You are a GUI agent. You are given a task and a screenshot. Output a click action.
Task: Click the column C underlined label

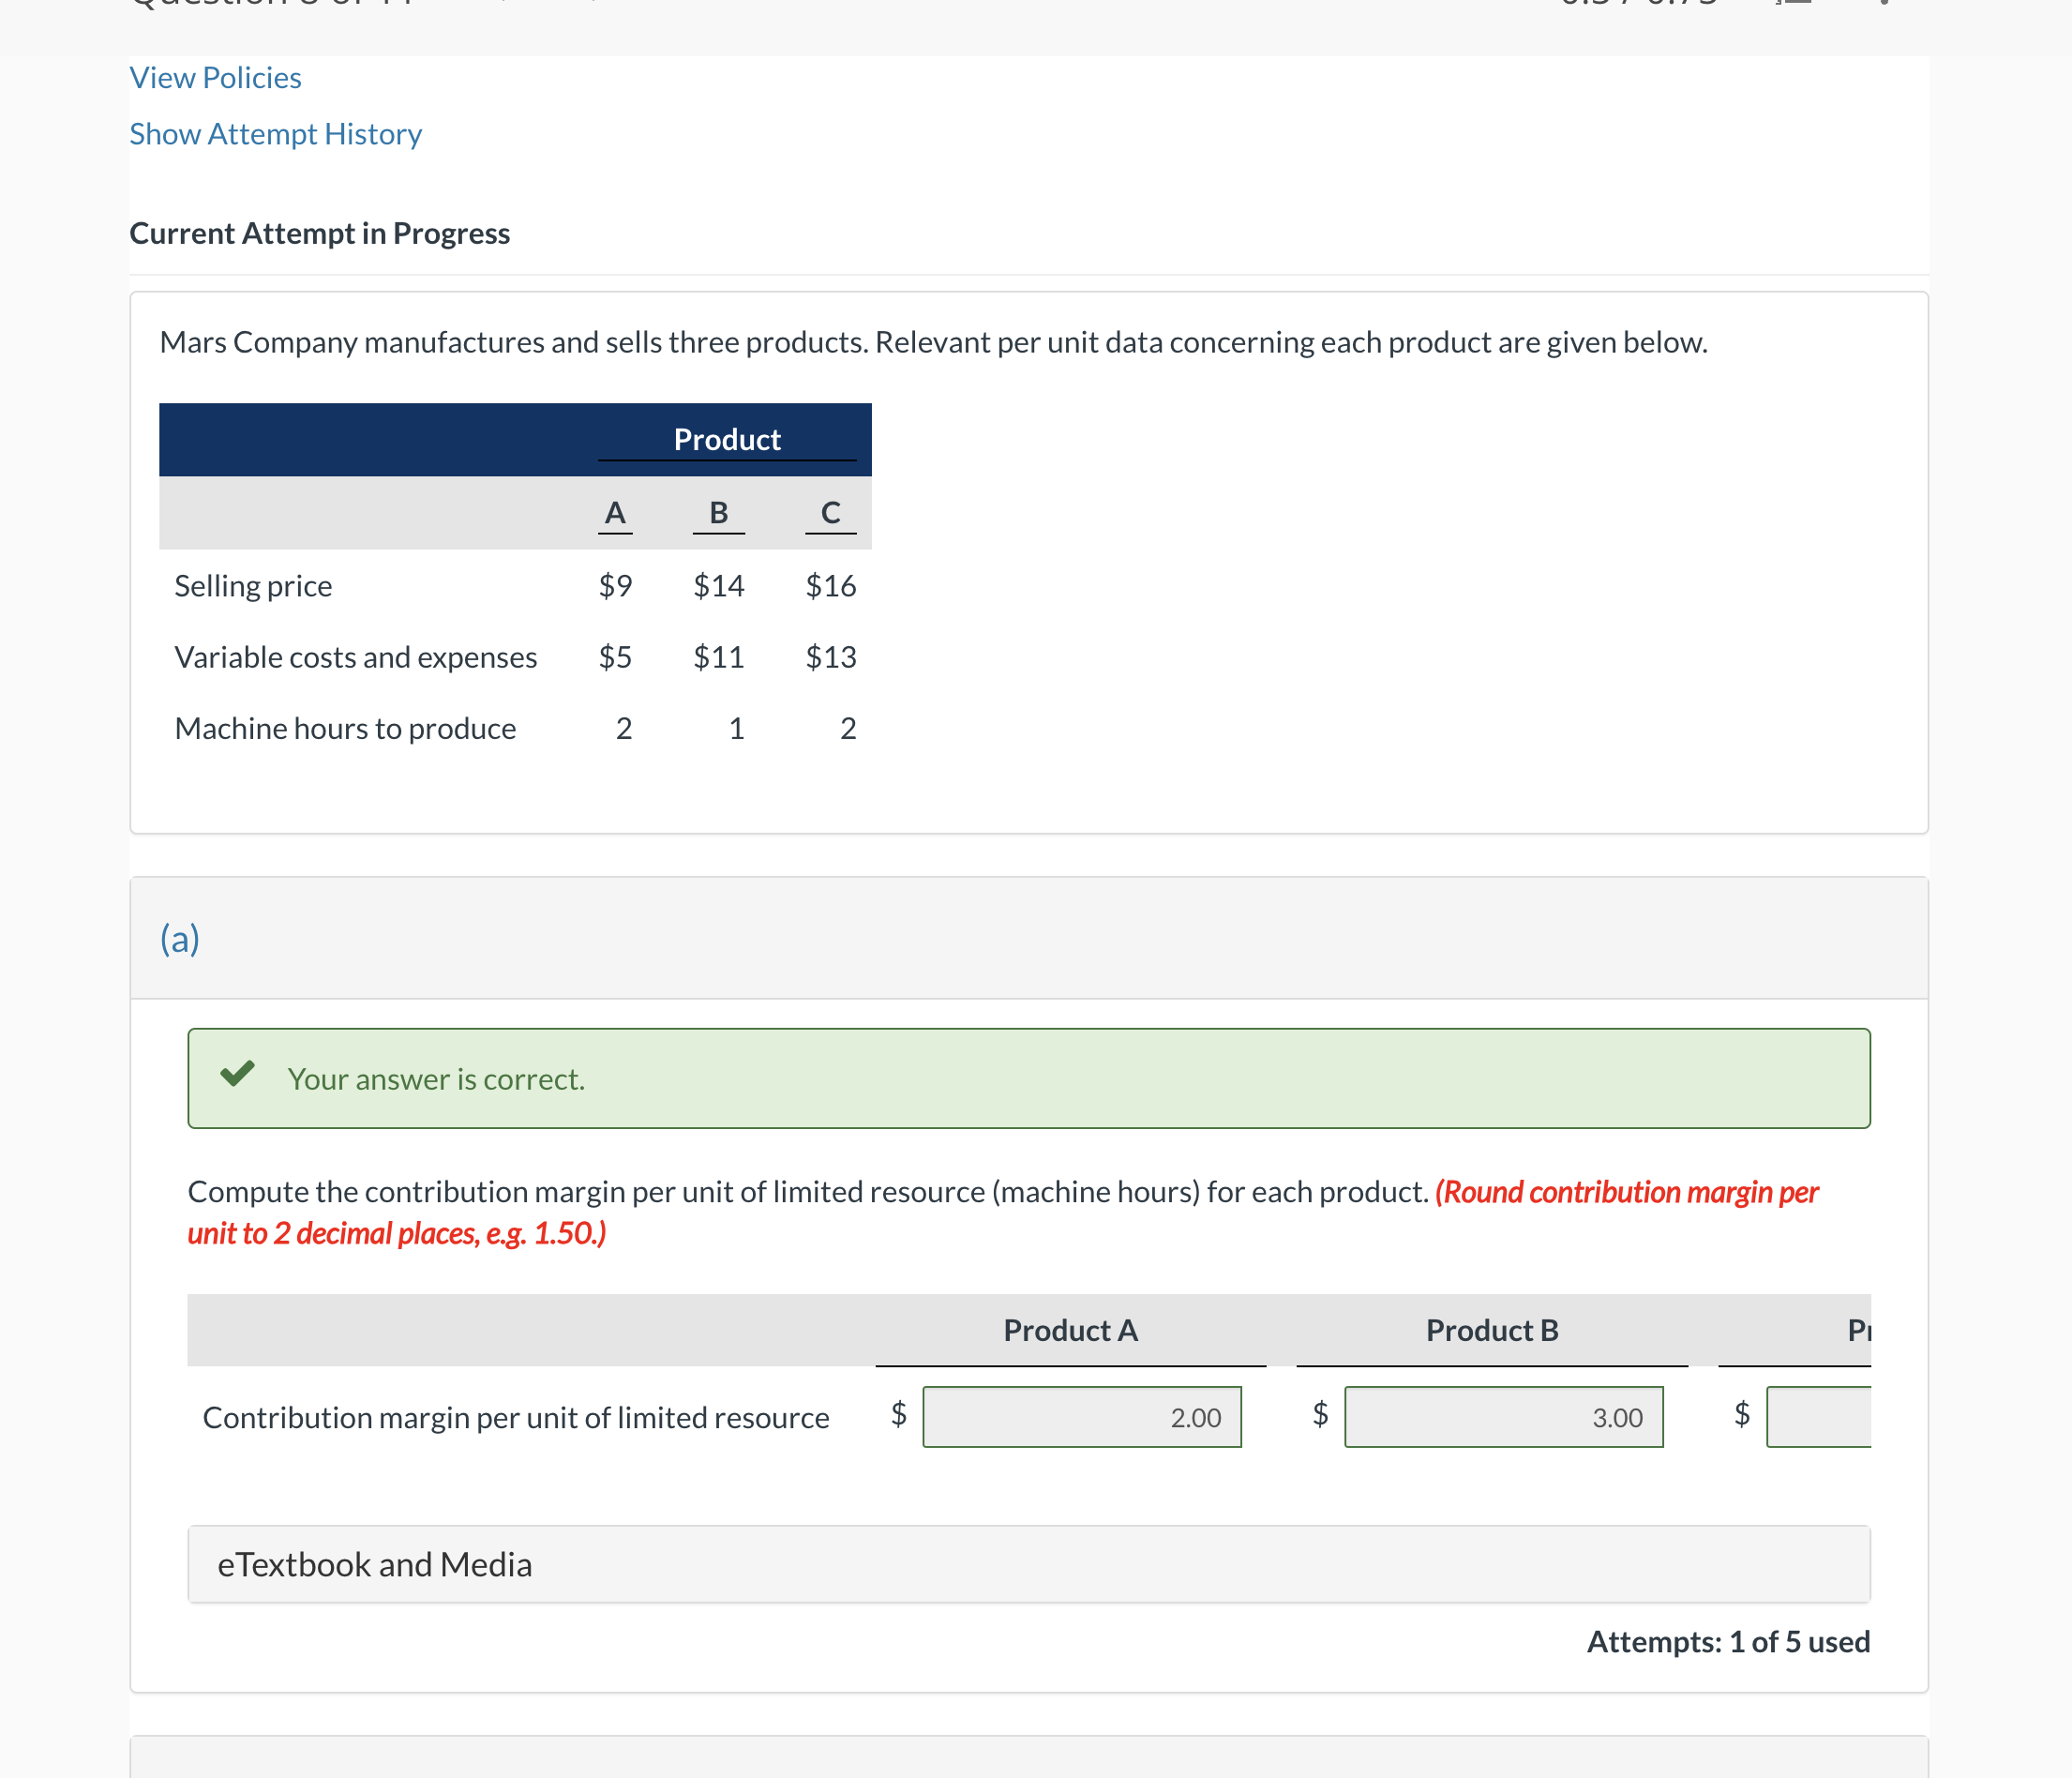828,511
